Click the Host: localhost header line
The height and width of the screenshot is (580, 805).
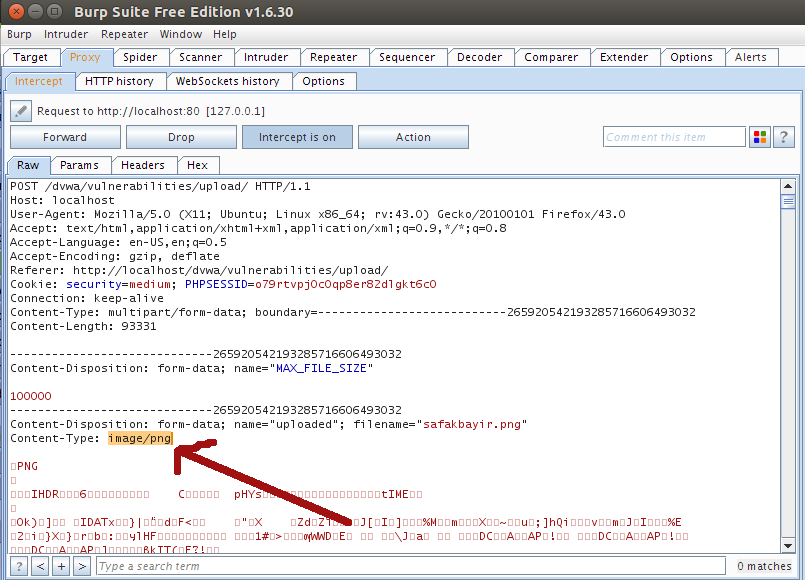[62, 200]
